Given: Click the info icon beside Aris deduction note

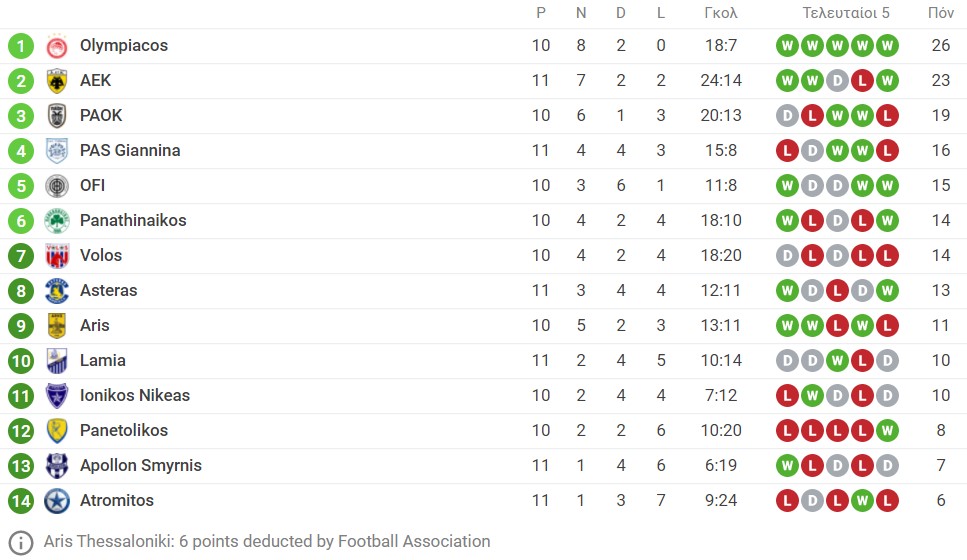Looking at the screenshot, I should [x=21, y=542].
